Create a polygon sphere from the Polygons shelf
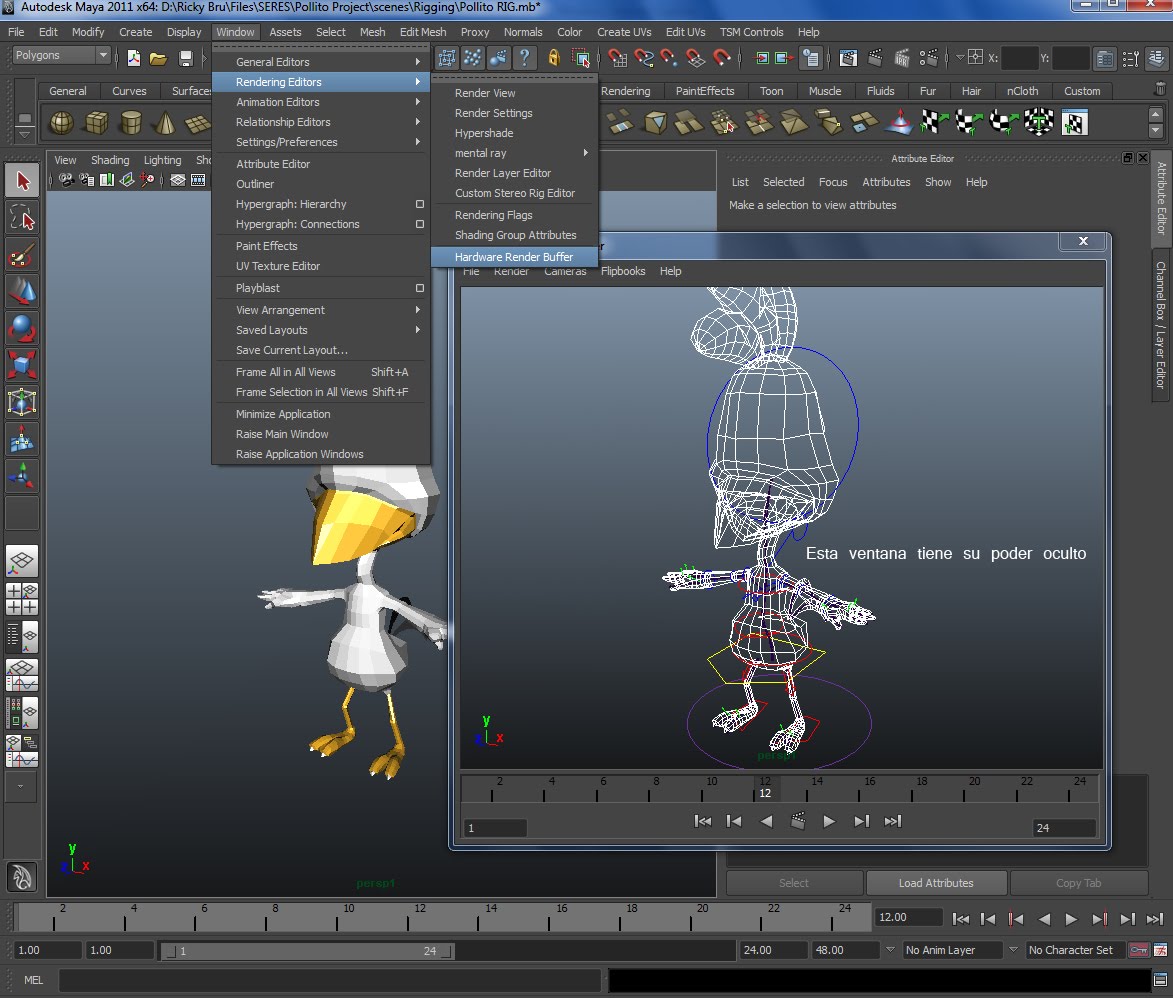Viewport: 1173px width, 998px height. (x=60, y=122)
